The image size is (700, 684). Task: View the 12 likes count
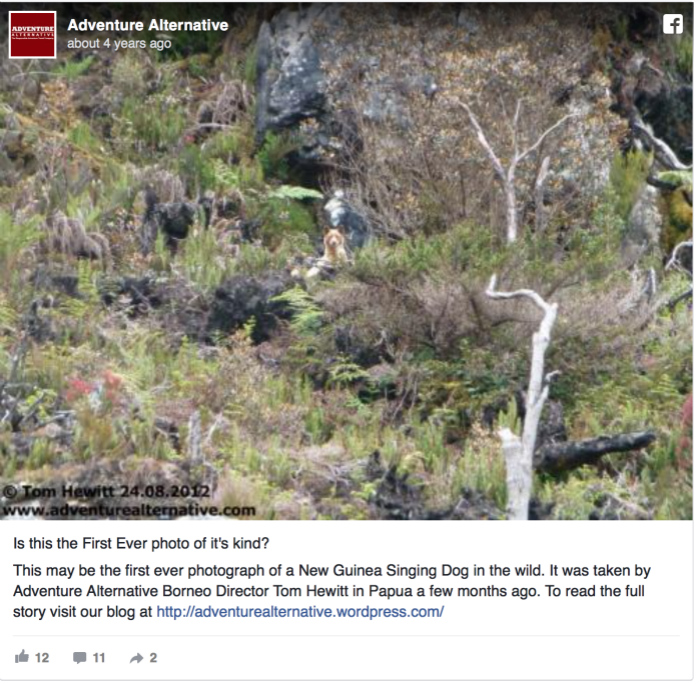tap(42, 658)
